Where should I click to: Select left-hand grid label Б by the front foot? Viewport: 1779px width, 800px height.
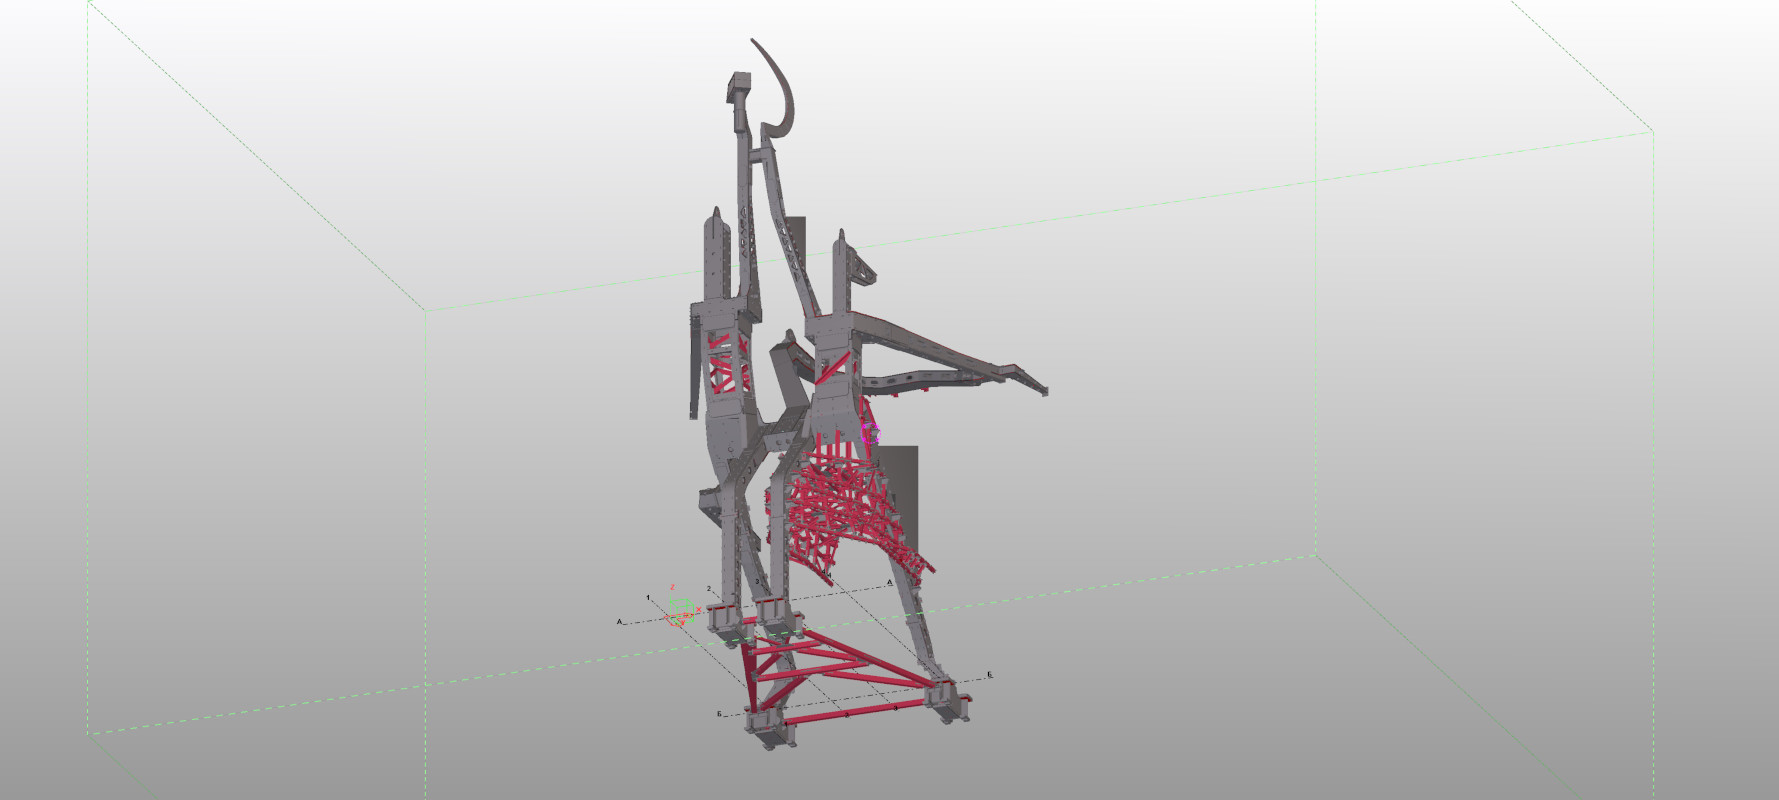(719, 714)
